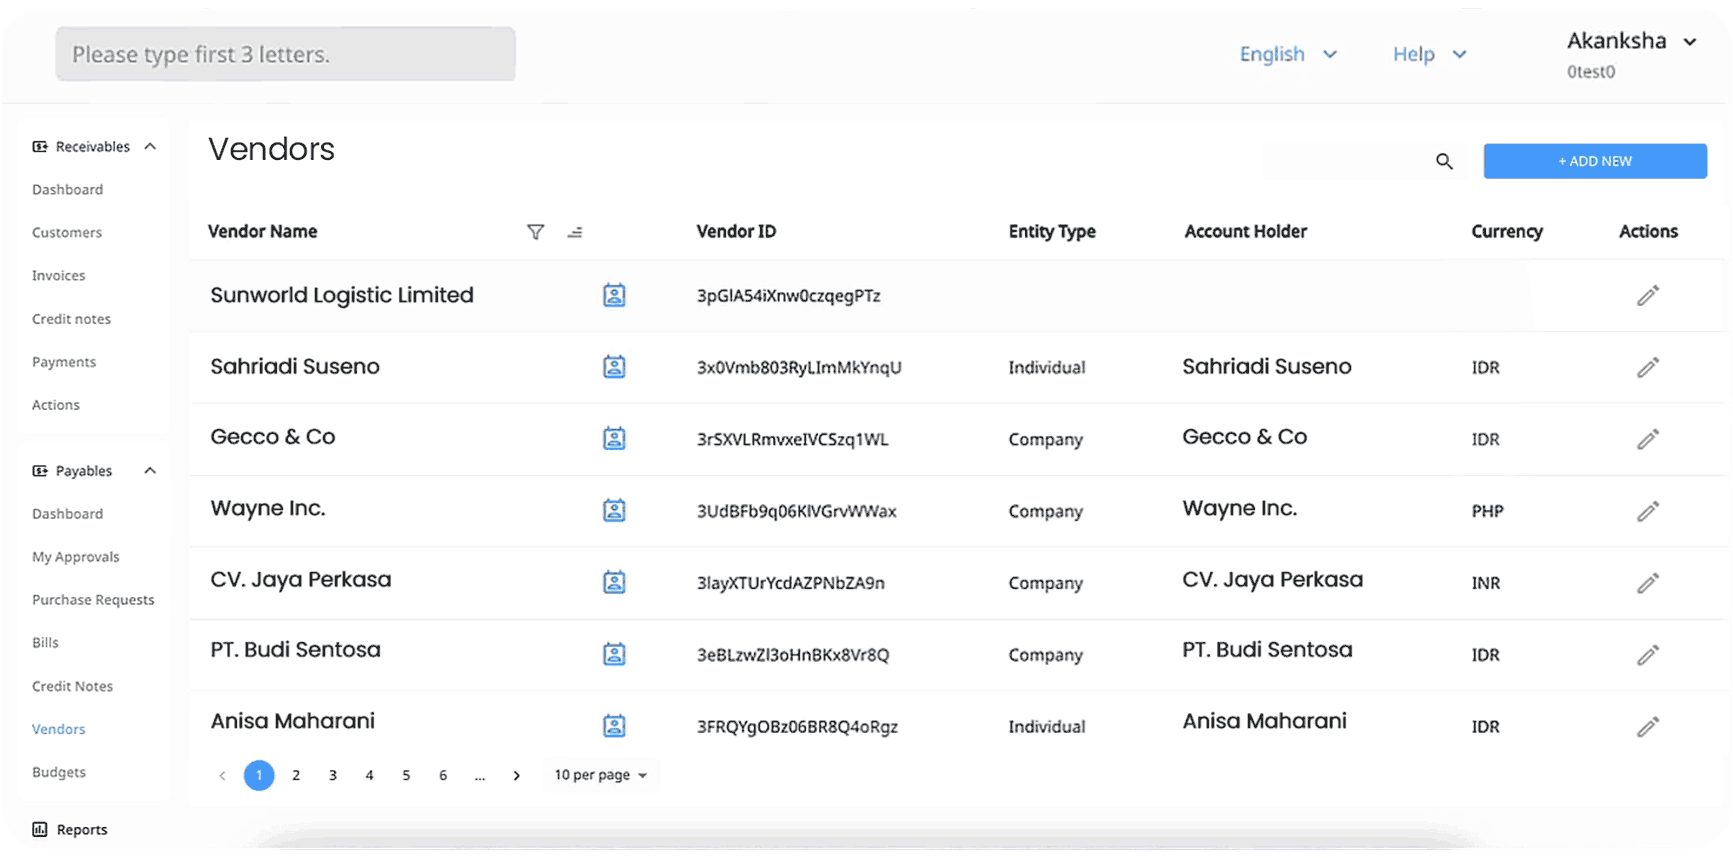Click vendor name Wayne Inc. in first column

pos(268,508)
